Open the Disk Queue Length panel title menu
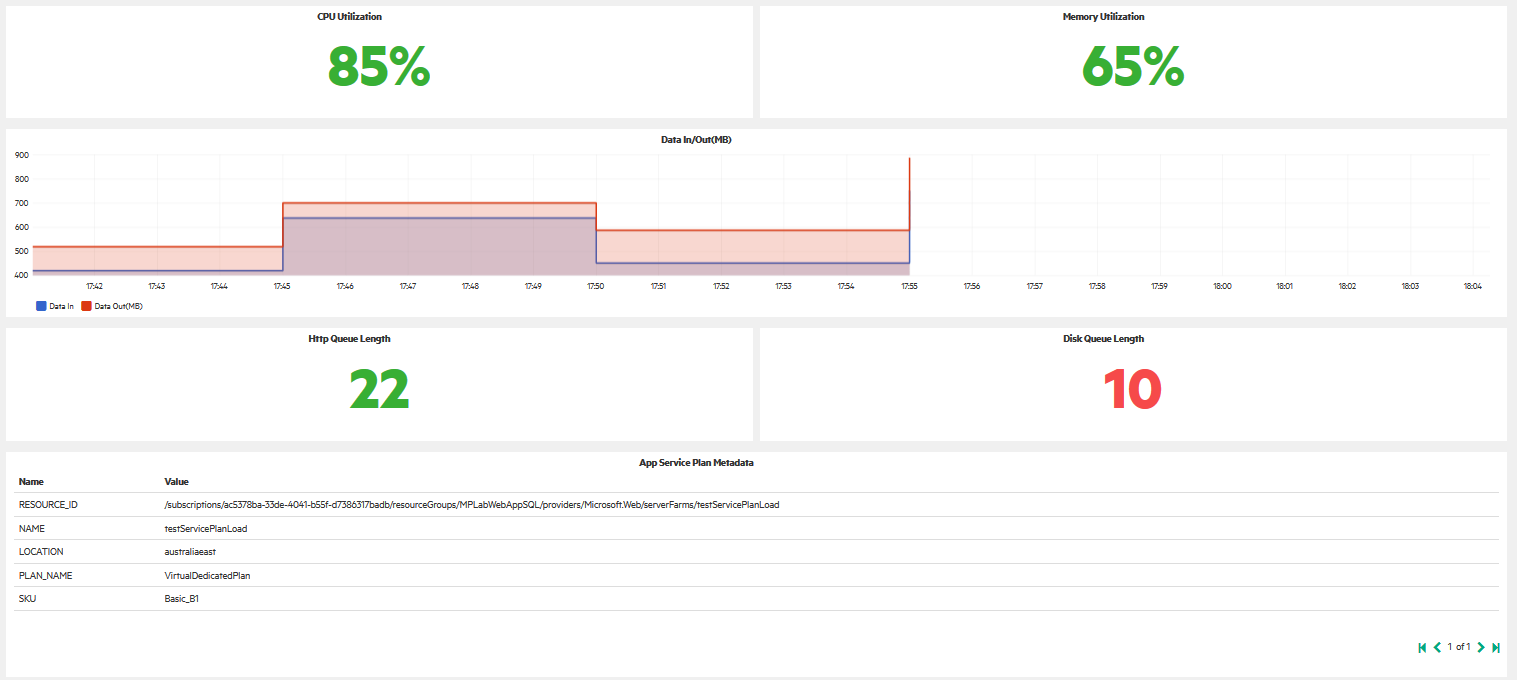 (x=1103, y=338)
